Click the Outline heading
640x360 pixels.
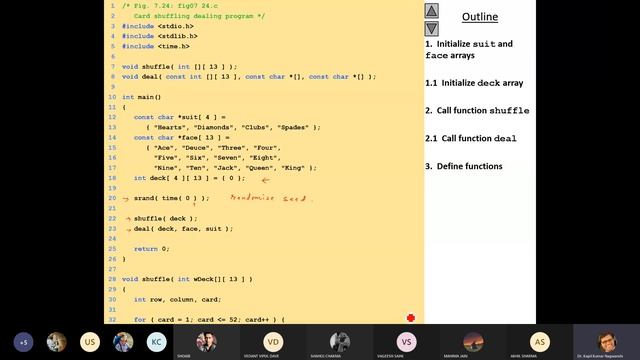click(480, 17)
